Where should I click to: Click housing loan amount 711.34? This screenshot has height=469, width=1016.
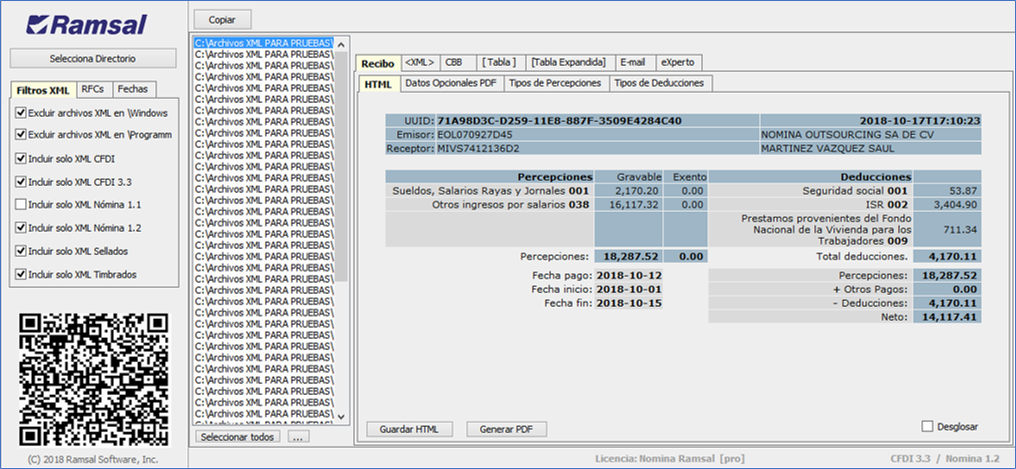coord(947,229)
